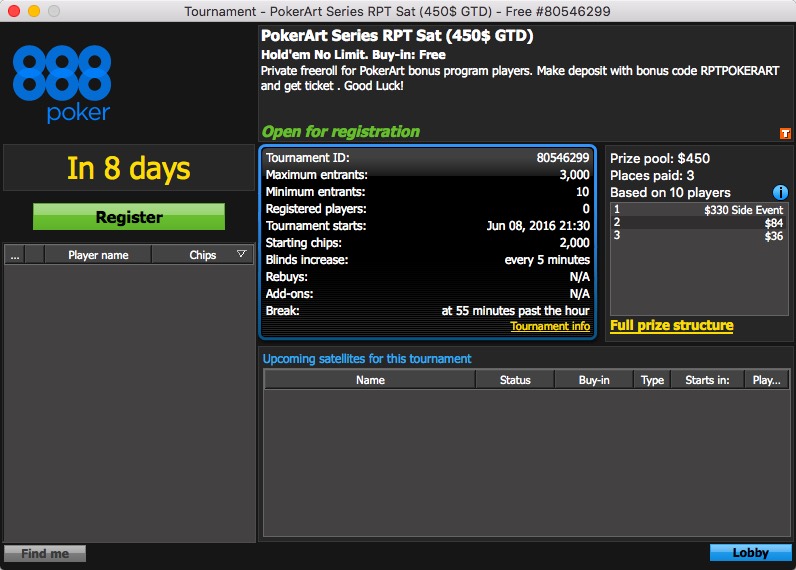Click the 'at 55 minutes past the hour' break value

[515, 311]
